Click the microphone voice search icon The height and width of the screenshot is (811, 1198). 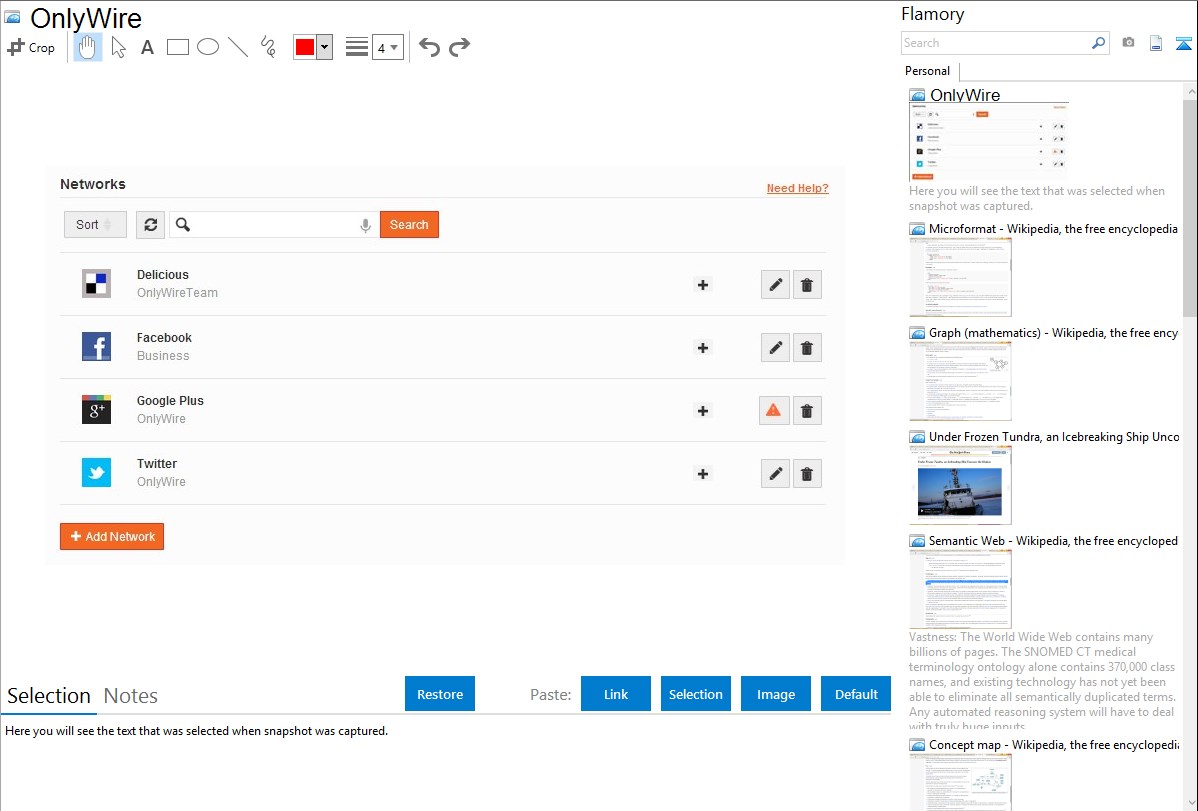point(365,225)
